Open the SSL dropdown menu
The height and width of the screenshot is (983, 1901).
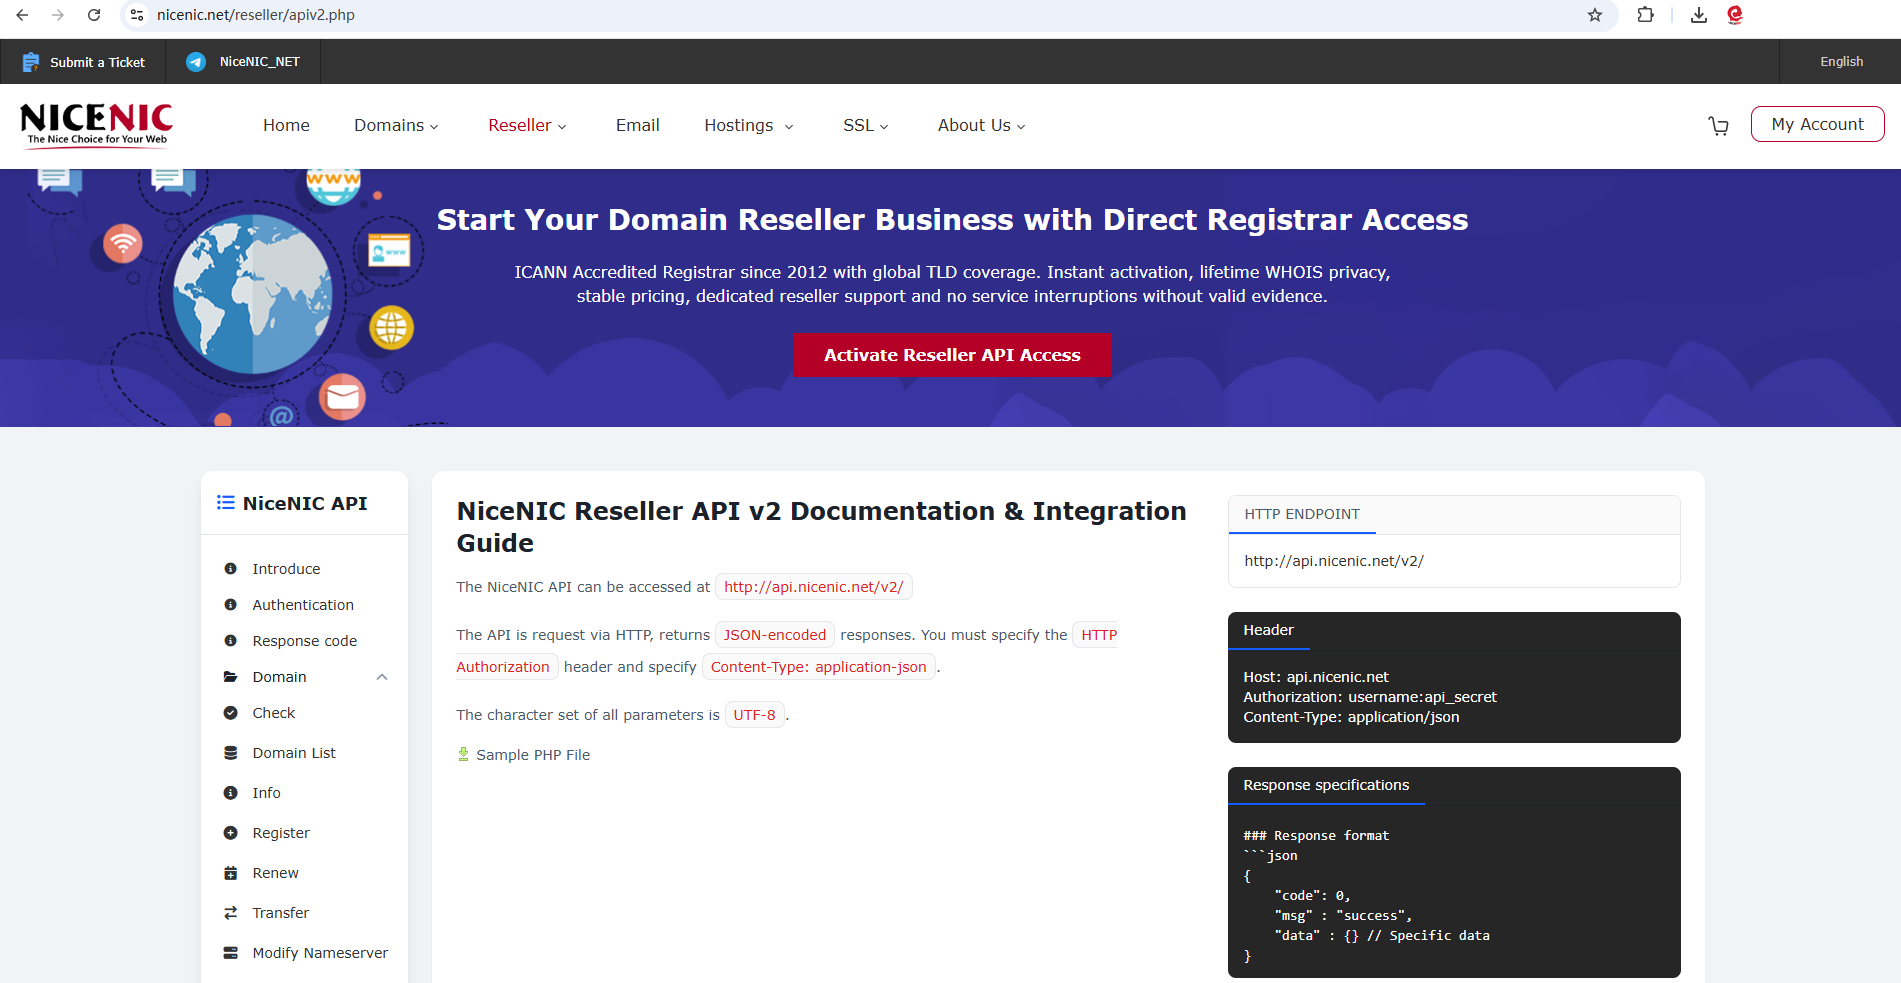click(866, 125)
